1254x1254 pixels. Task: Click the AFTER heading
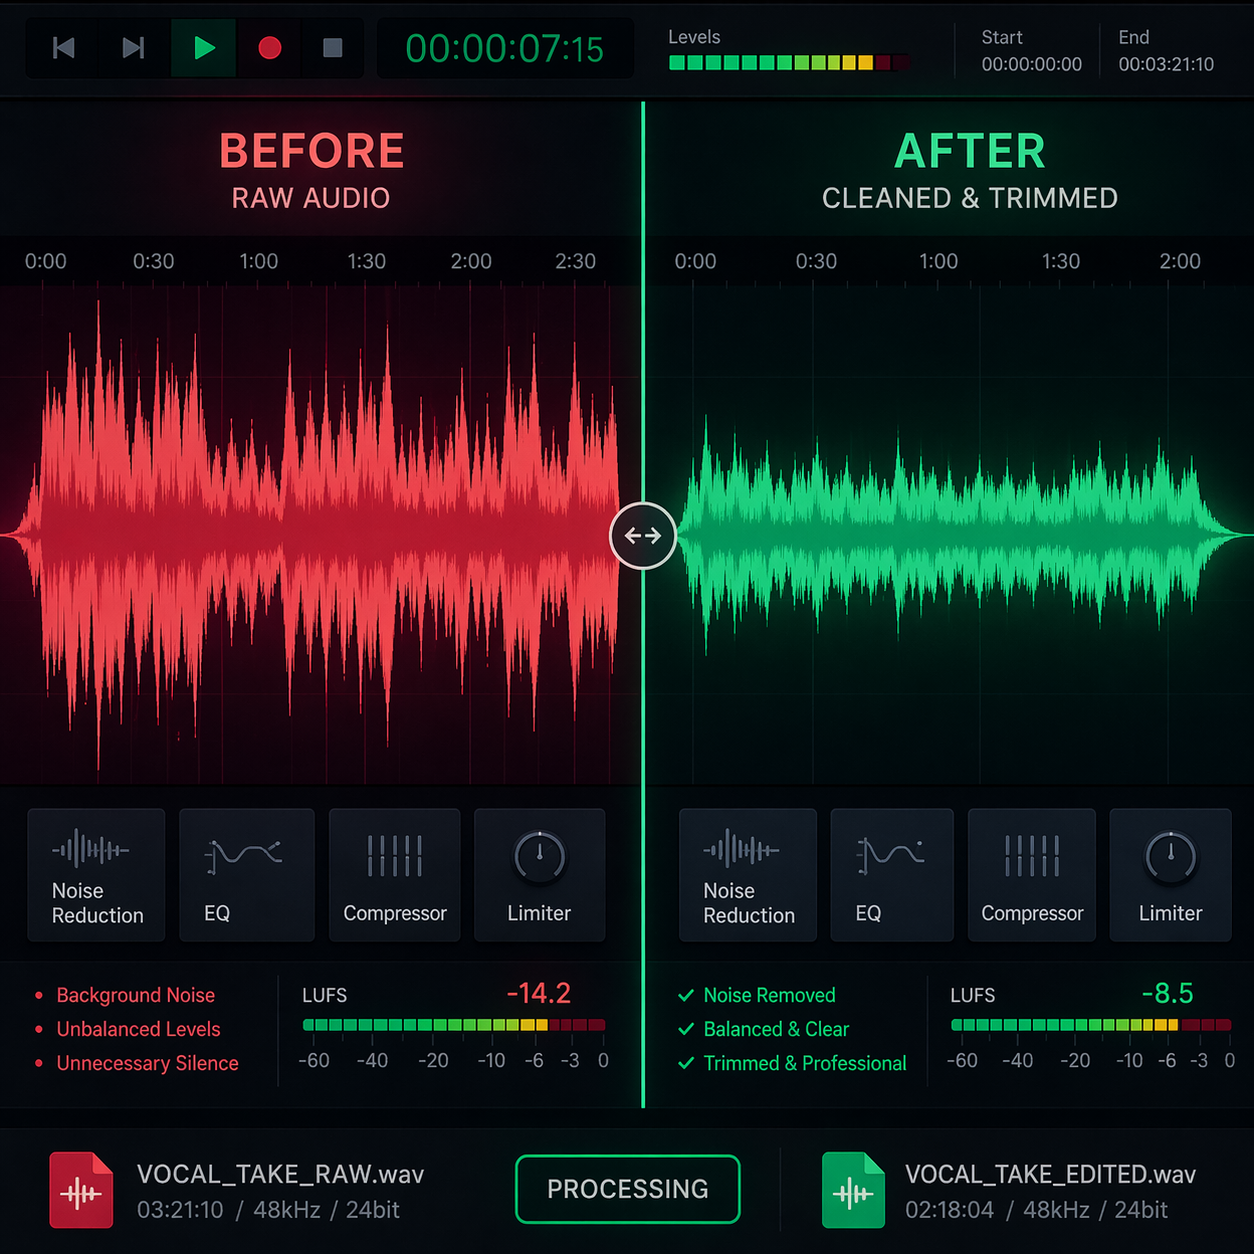coord(970,152)
